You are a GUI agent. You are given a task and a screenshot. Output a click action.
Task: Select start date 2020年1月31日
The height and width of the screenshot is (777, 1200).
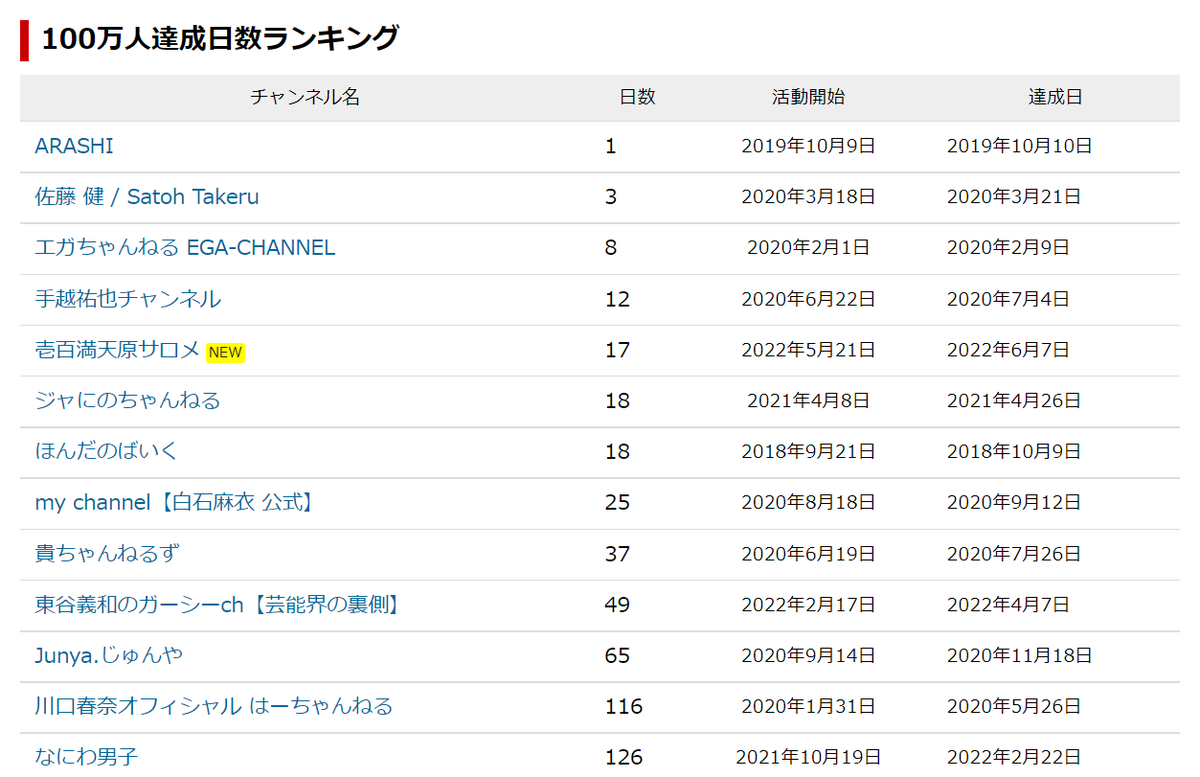[809, 707]
